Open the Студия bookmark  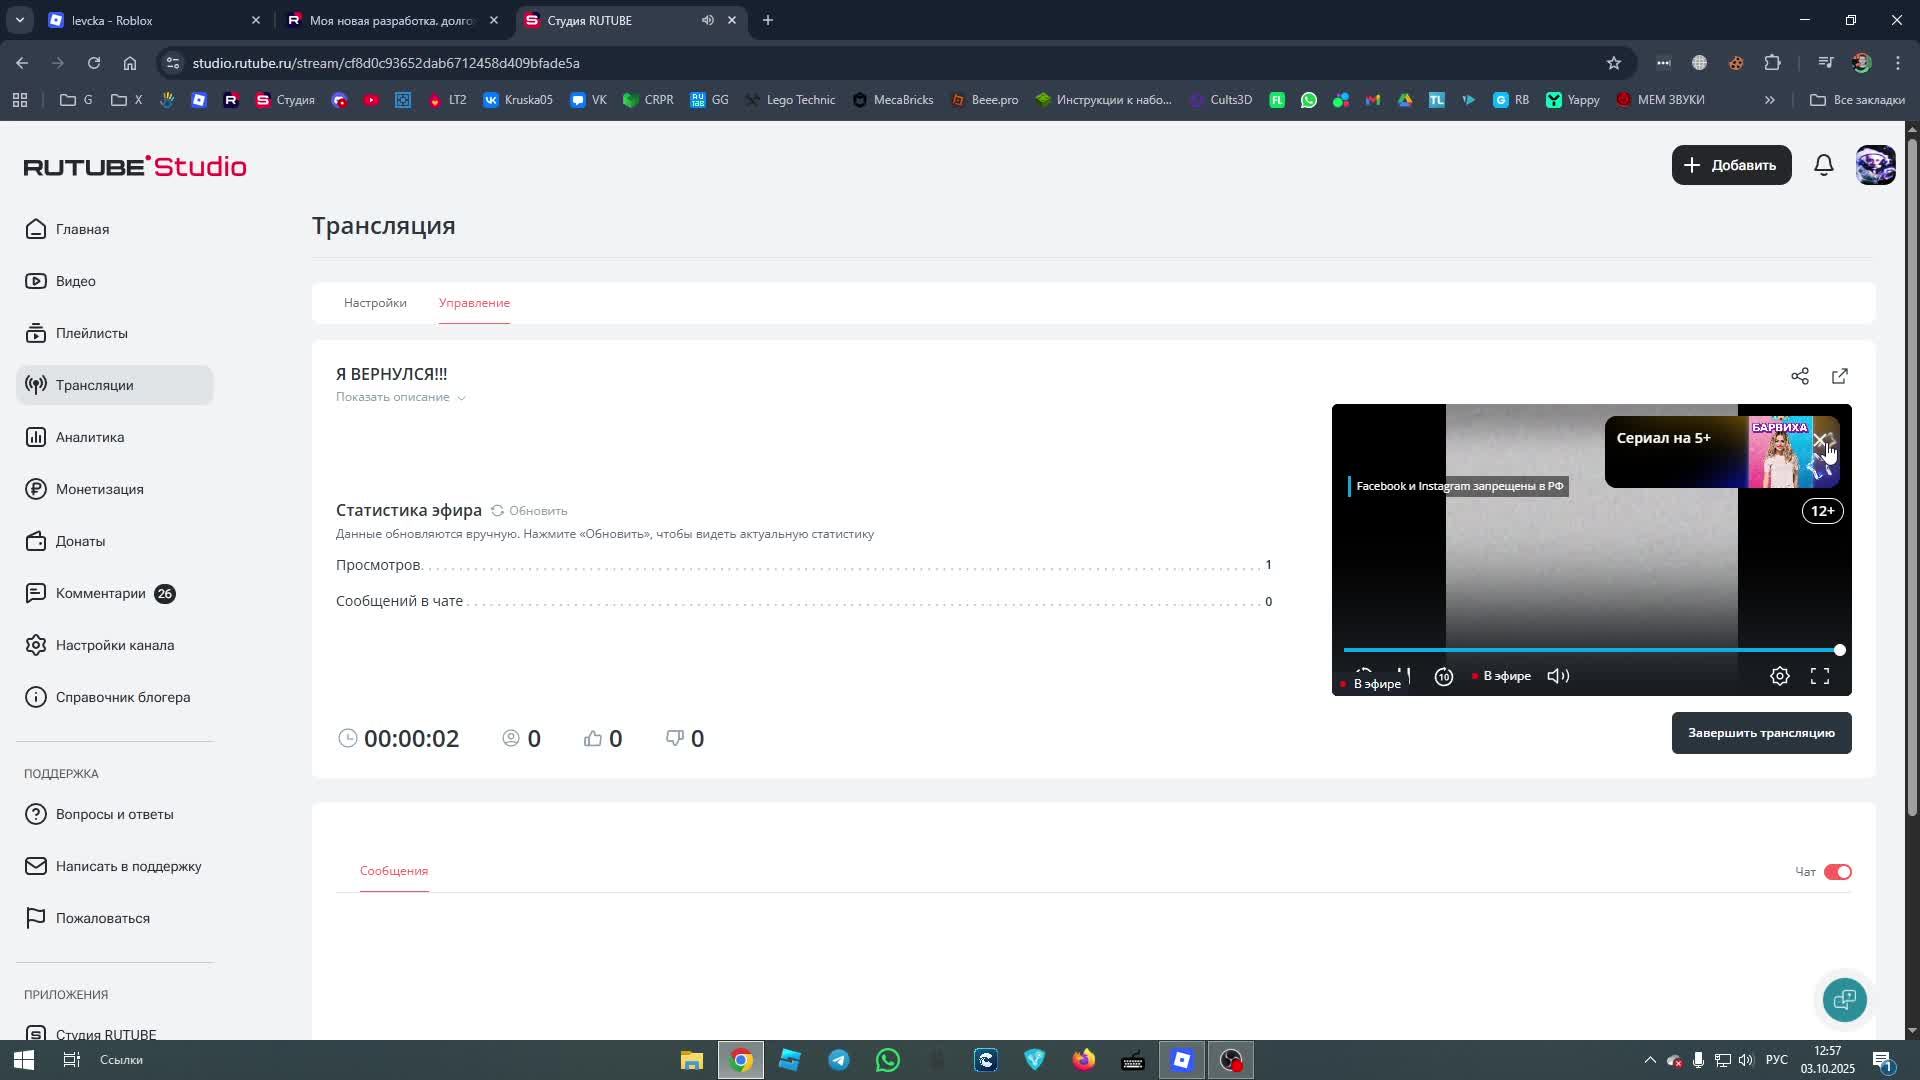point(285,100)
